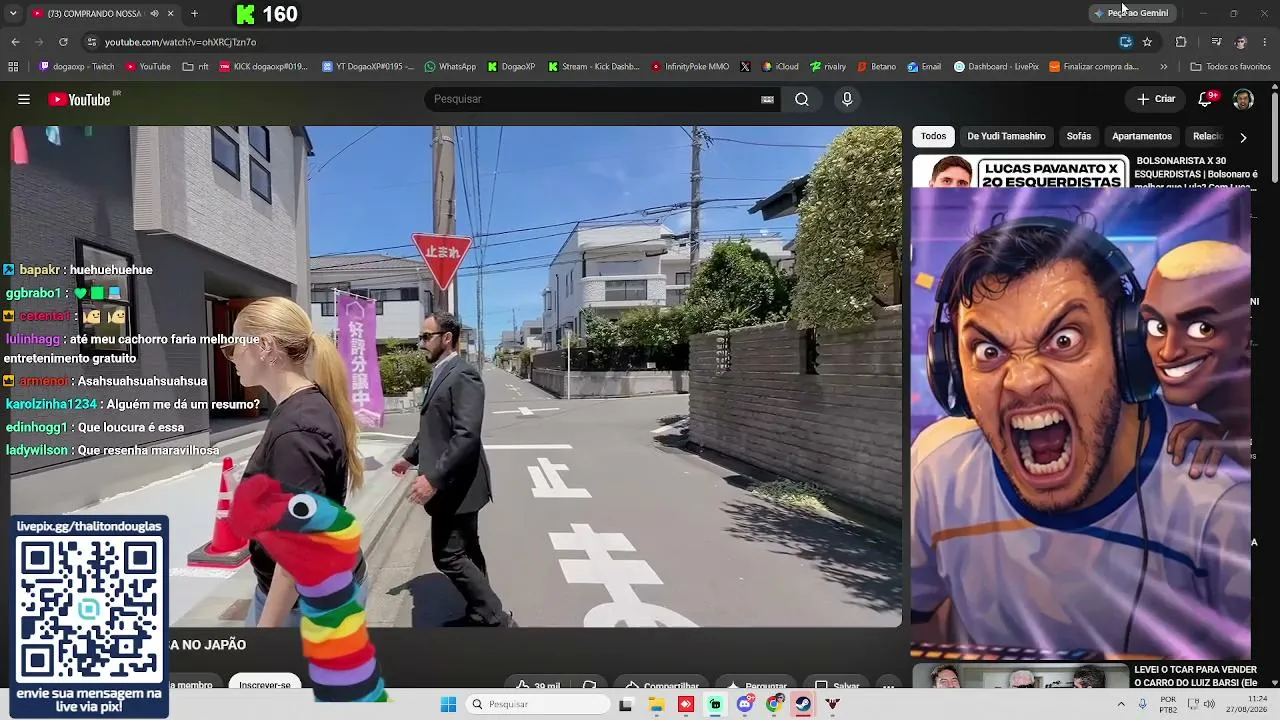Open the KICK dogaoxp bookmark
1280x720 pixels.
click(x=264, y=67)
